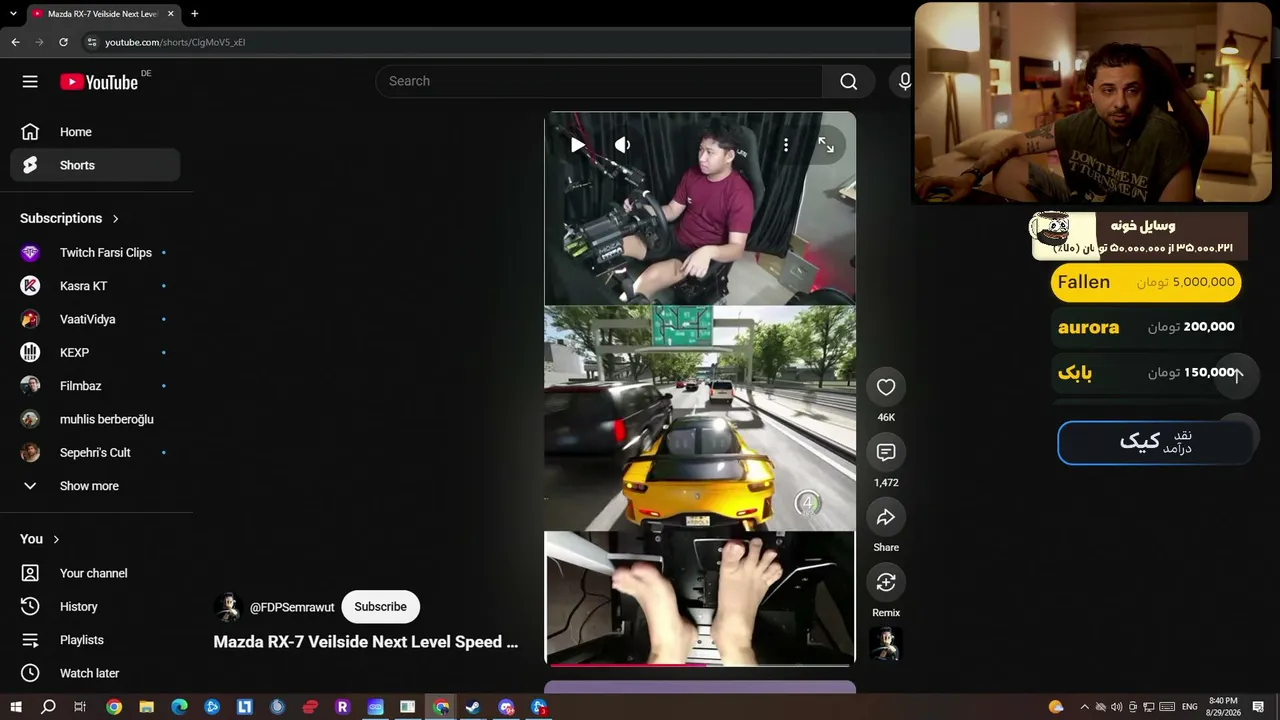Viewport: 1280px width, 720px height.
Task: Open Task View on the taskbar
Action: coord(80,707)
